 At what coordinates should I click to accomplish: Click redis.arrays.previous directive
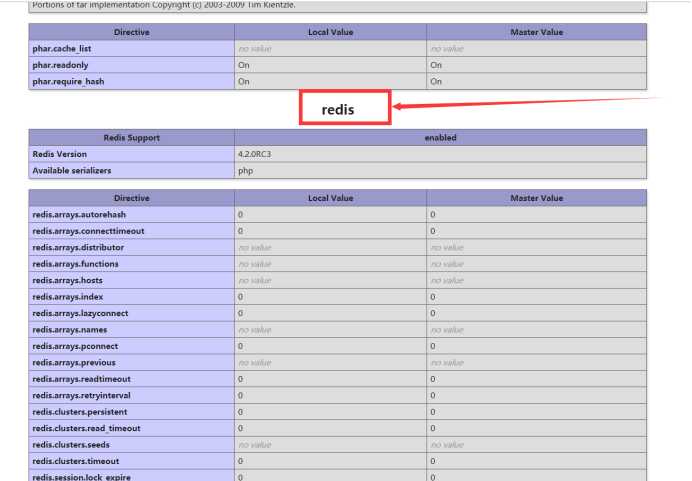pyautogui.click(x=74, y=362)
